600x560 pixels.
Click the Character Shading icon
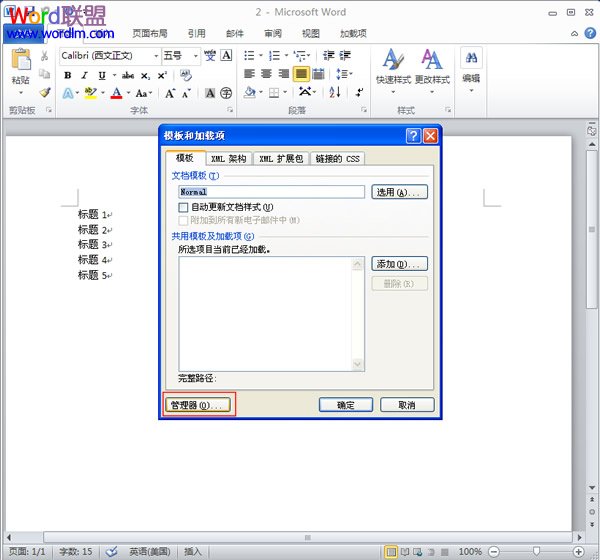[x=210, y=93]
